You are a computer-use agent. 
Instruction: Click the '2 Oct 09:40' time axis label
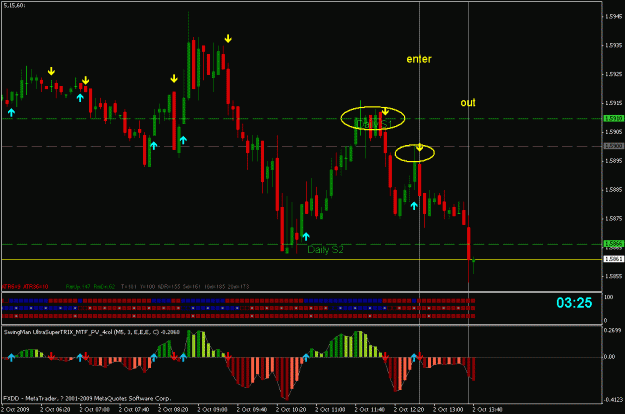(x=252, y=409)
